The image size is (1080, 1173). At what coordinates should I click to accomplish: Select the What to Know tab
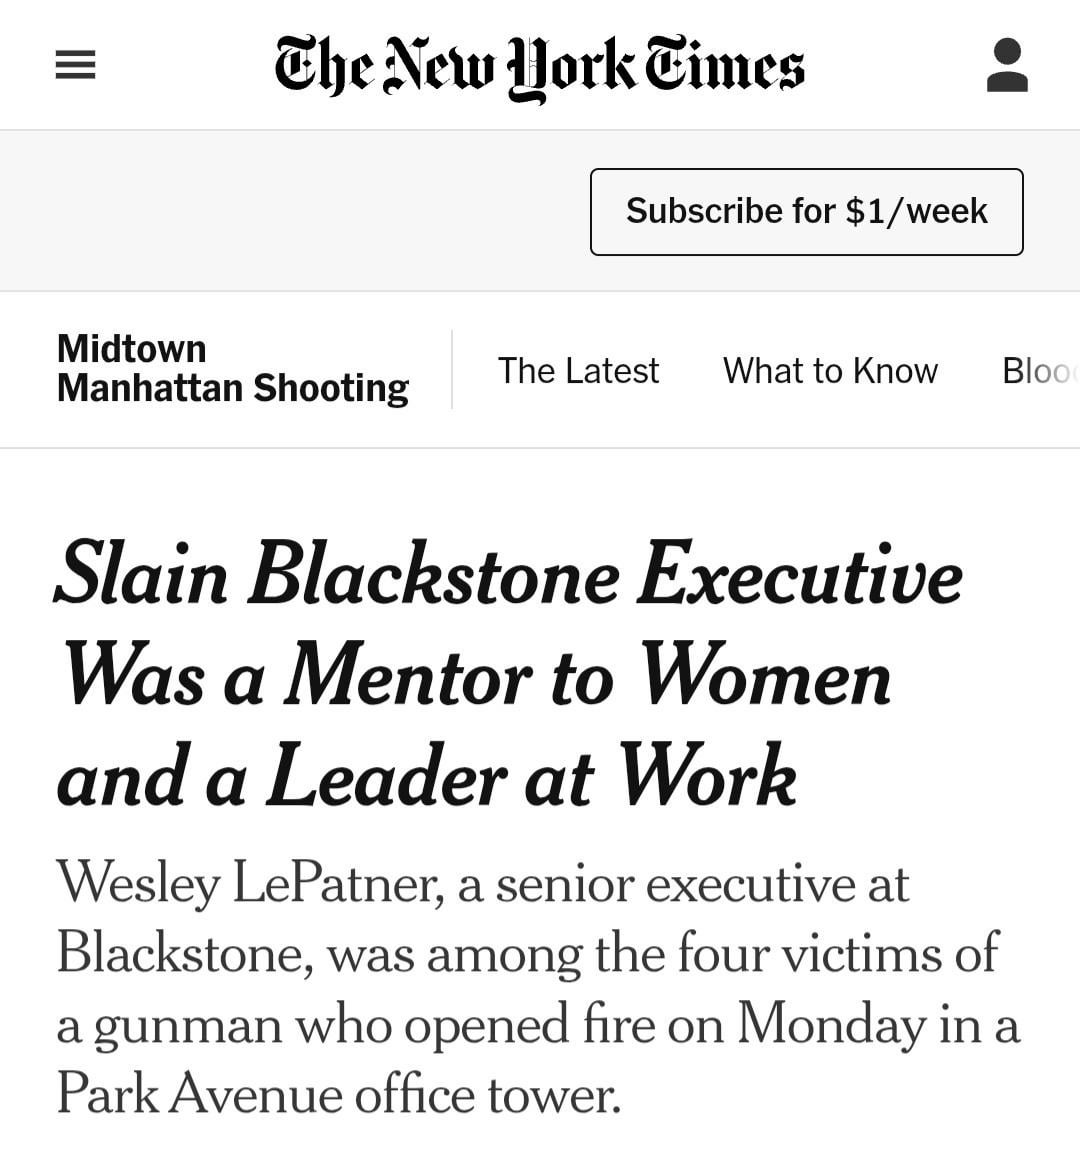click(830, 370)
